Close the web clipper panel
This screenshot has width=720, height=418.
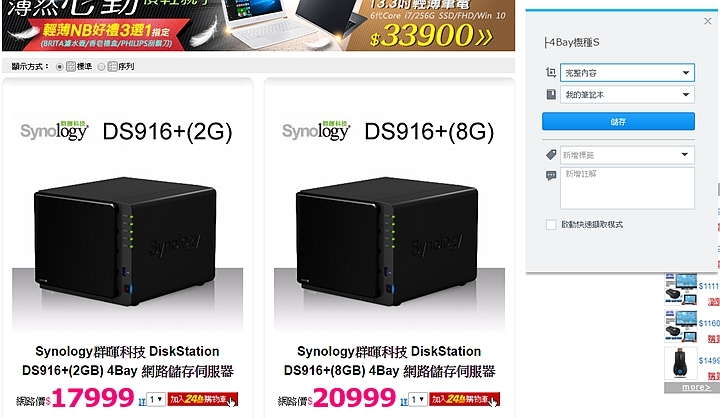[708, 21]
